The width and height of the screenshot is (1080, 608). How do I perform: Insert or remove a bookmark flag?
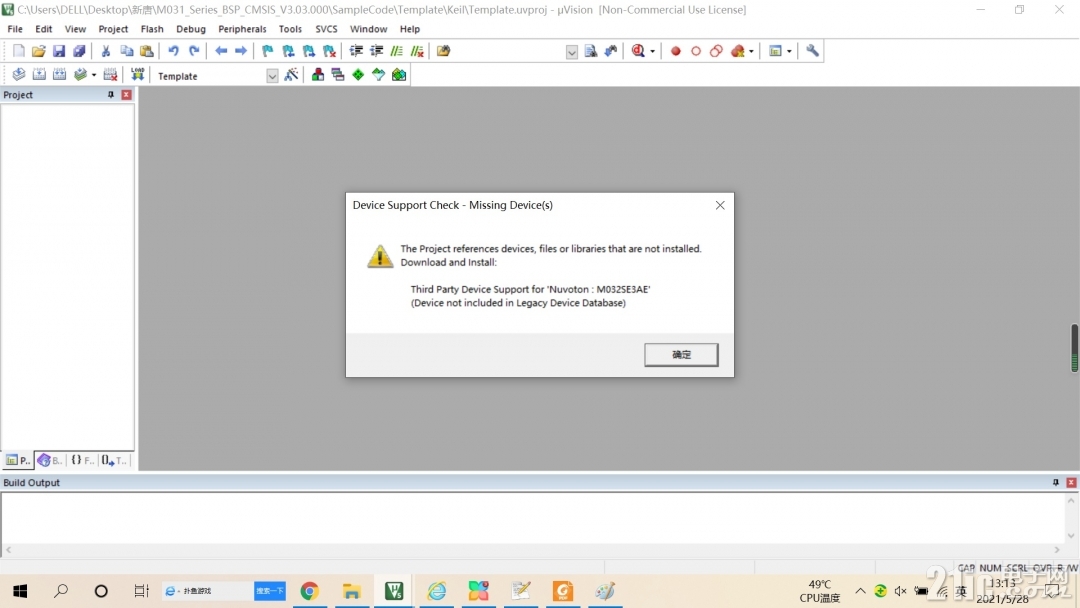(268, 51)
